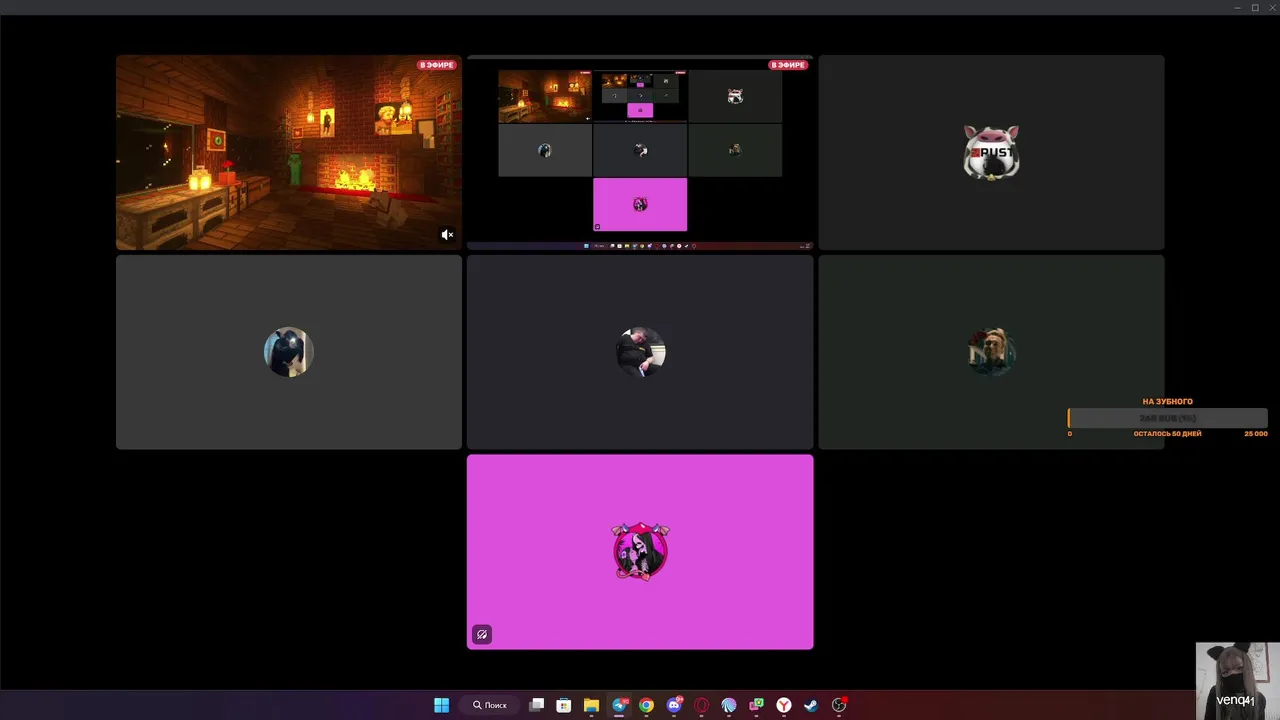Click the В ЭФИРЕ badge on screen-share tile

point(788,65)
